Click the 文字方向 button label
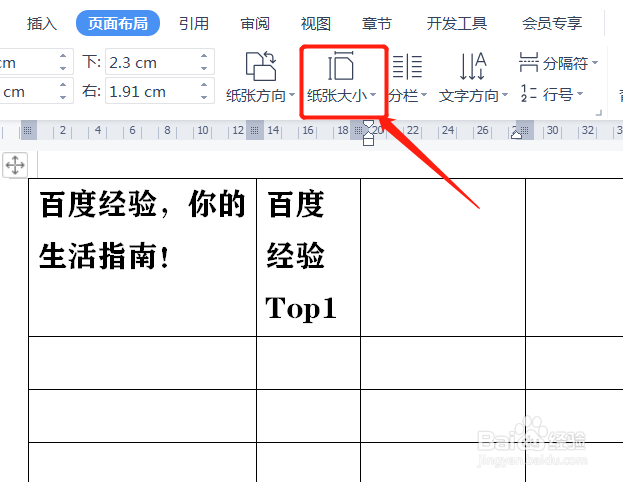 (x=469, y=95)
